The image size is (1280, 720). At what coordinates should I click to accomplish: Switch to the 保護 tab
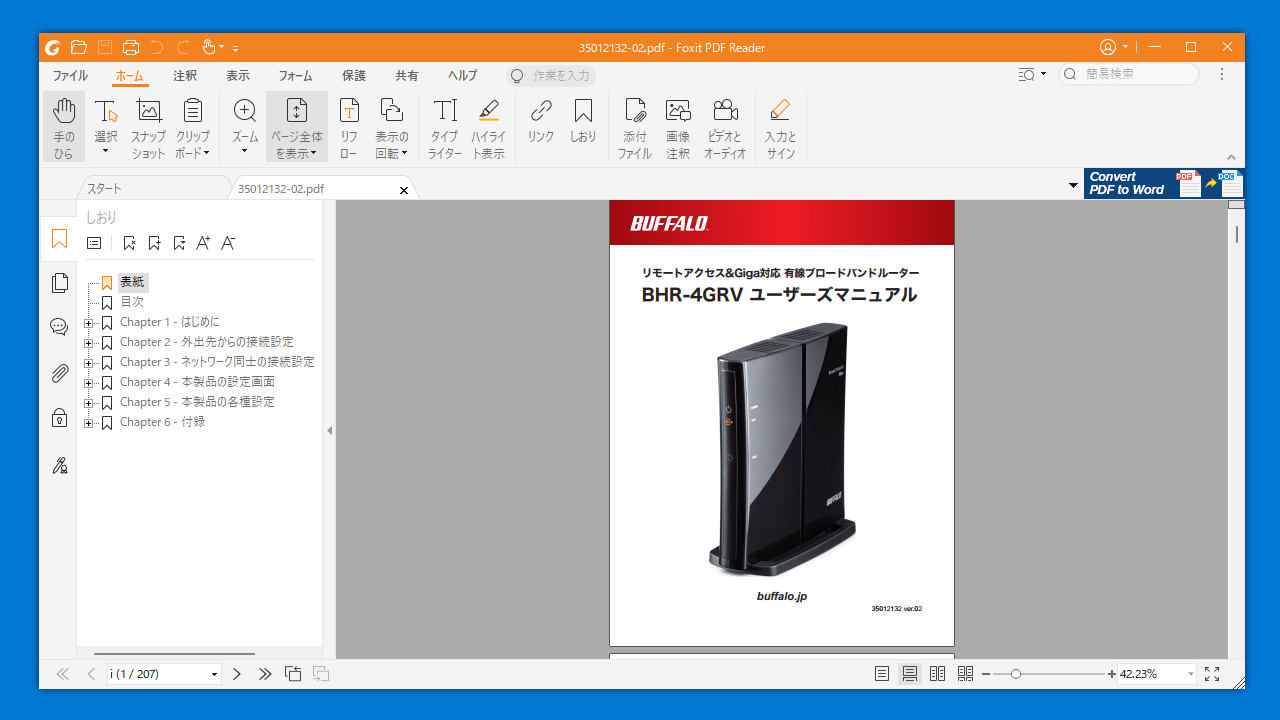pos(354,76)
